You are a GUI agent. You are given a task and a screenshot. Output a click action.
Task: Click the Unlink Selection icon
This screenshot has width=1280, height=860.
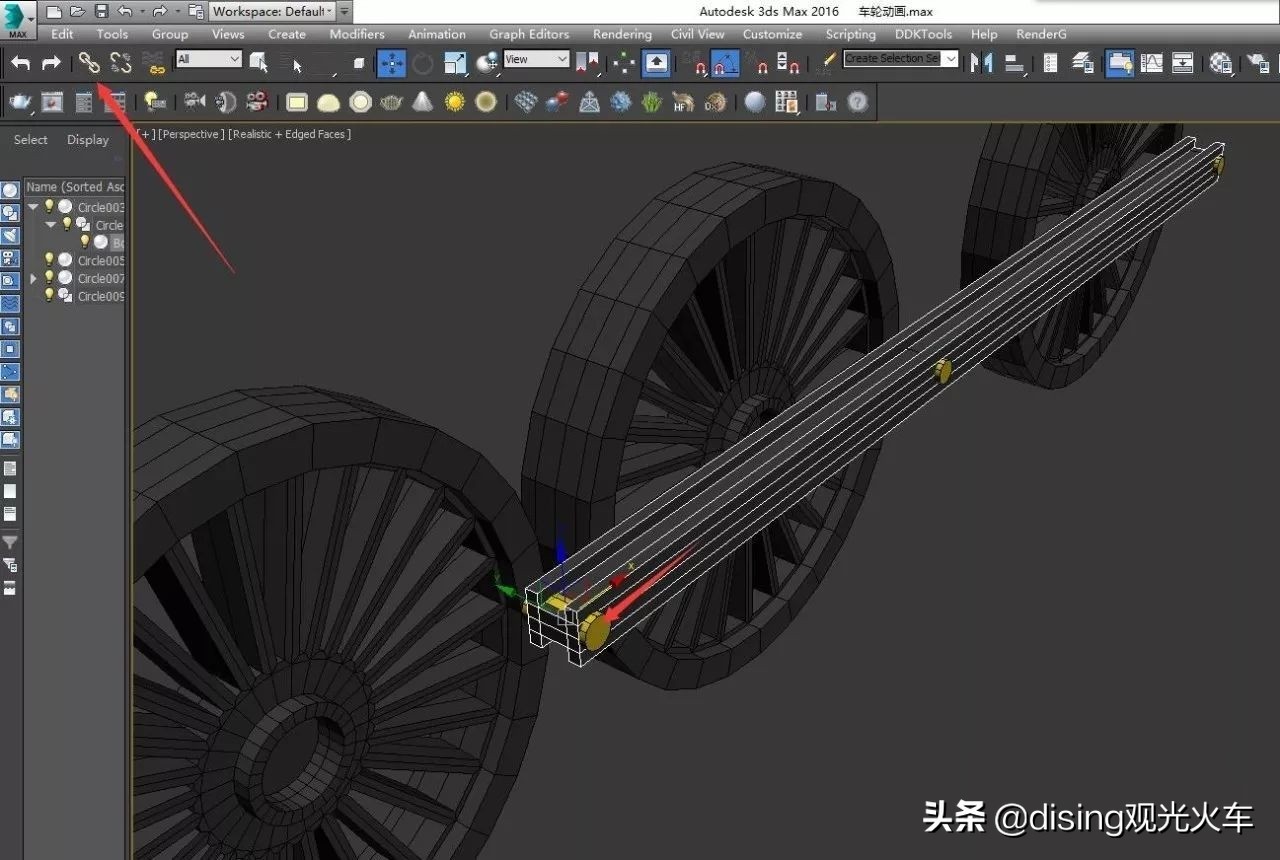coord(120,60)
